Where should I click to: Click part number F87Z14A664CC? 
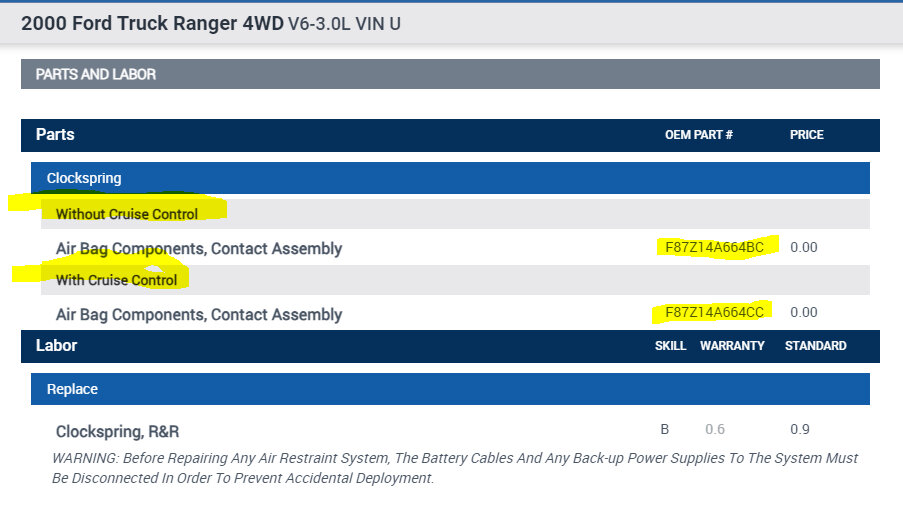(714, 313)
